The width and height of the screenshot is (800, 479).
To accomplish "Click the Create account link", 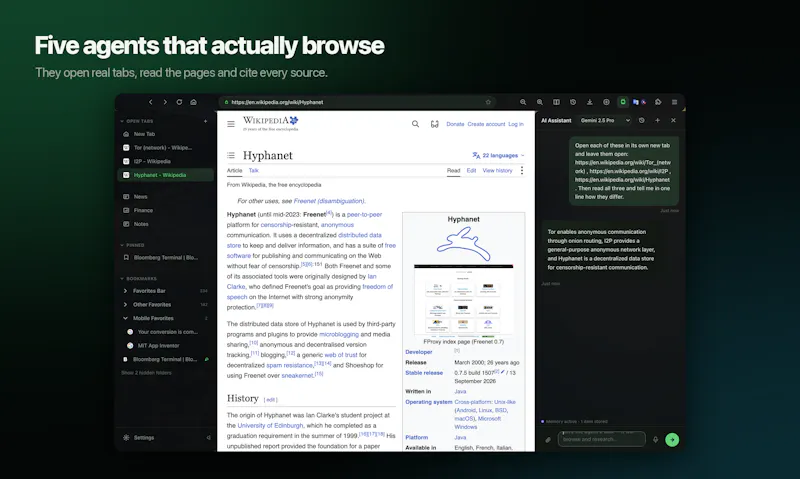I will 486,124.
